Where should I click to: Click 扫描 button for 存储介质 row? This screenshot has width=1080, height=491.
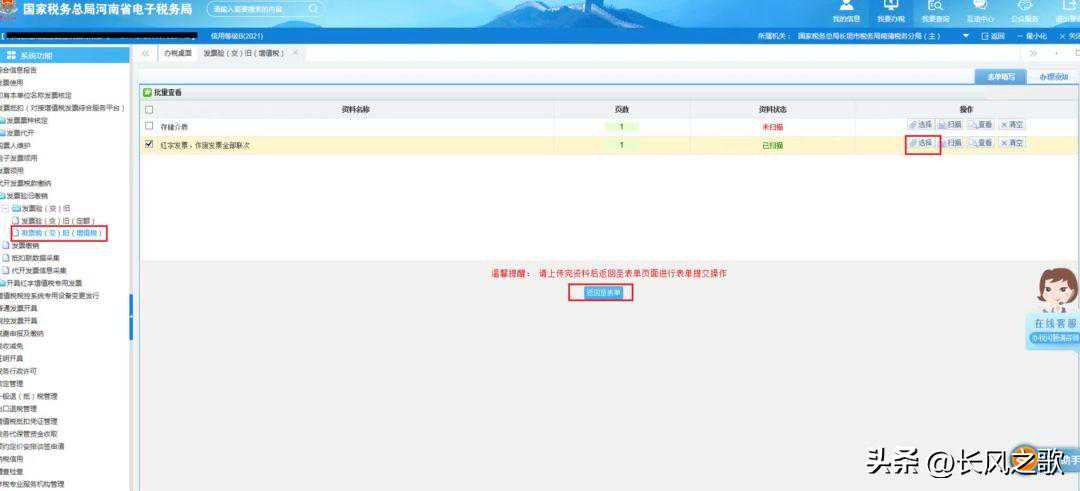949,125
